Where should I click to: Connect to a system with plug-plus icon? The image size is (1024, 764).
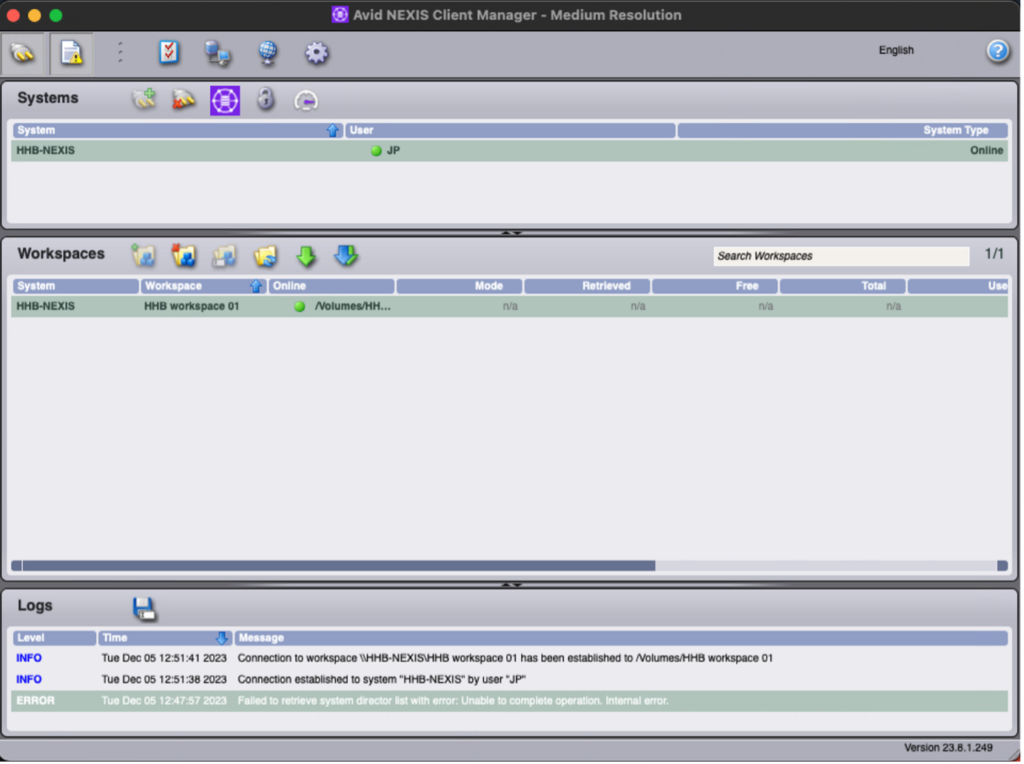point(144,100)
